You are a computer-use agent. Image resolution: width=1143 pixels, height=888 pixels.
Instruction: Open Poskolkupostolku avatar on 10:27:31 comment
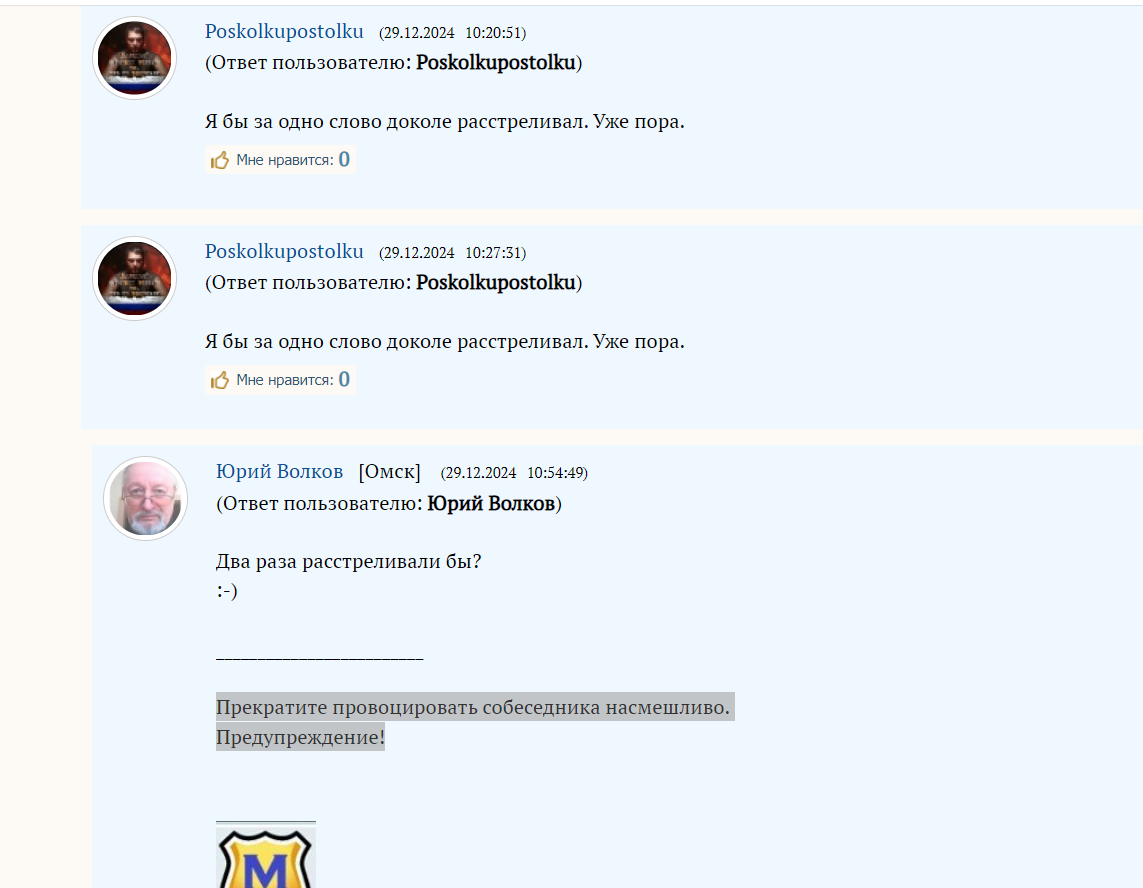[x=135, y=279]
